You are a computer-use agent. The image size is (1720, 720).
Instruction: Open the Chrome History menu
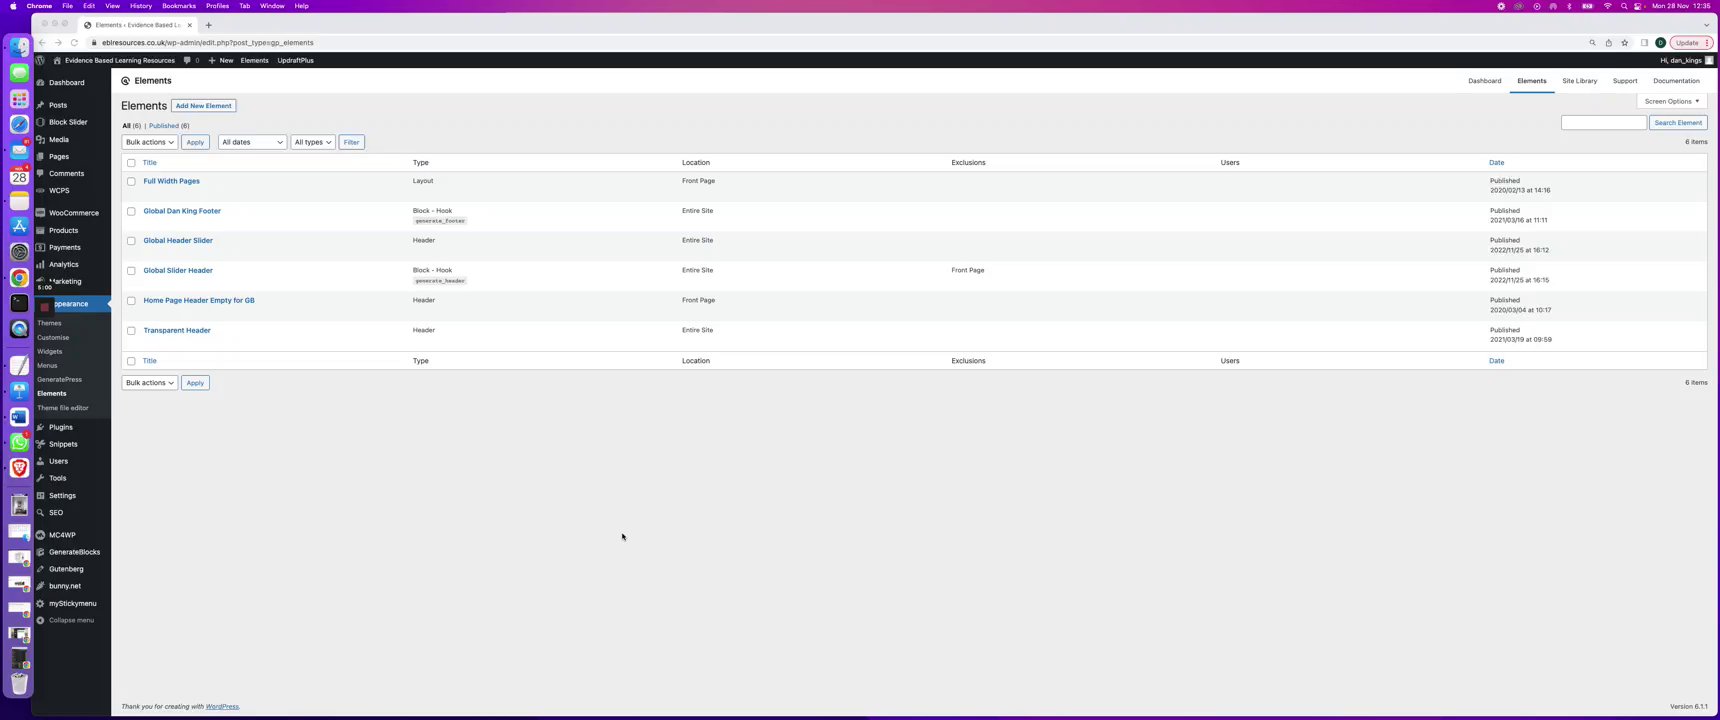coord(141,6)
